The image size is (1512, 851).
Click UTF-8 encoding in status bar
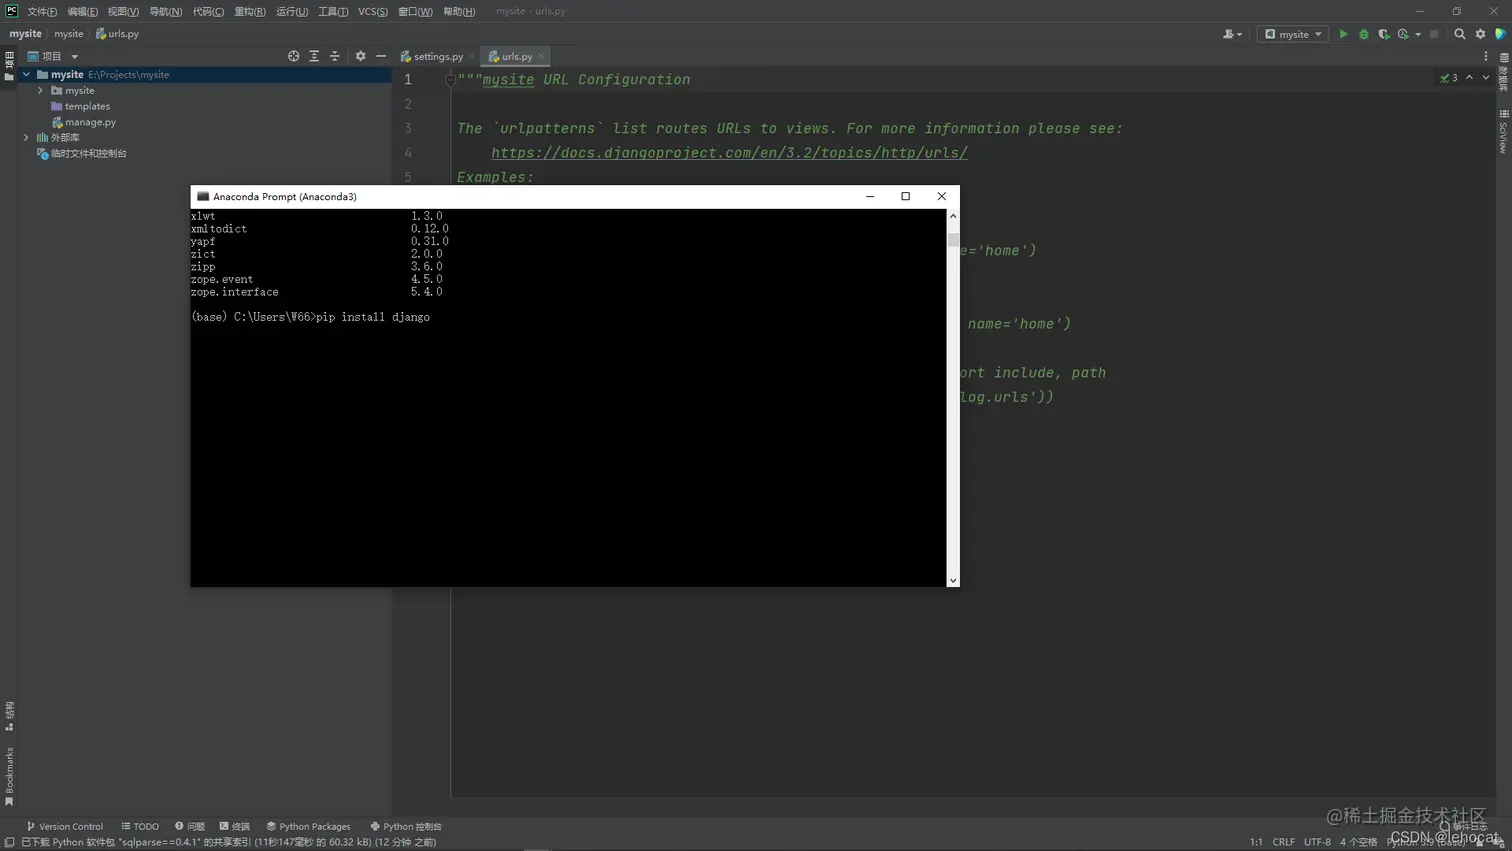(1317, 842)
